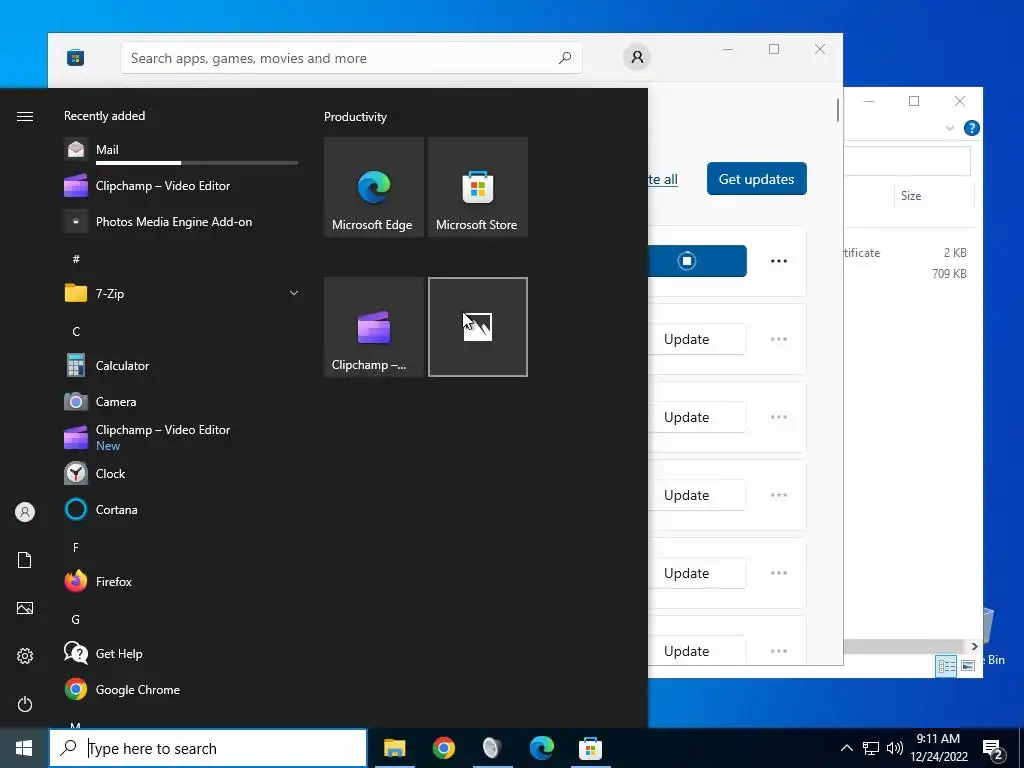
Task: Open more options beside the downloading app
Action: (778, 261)
